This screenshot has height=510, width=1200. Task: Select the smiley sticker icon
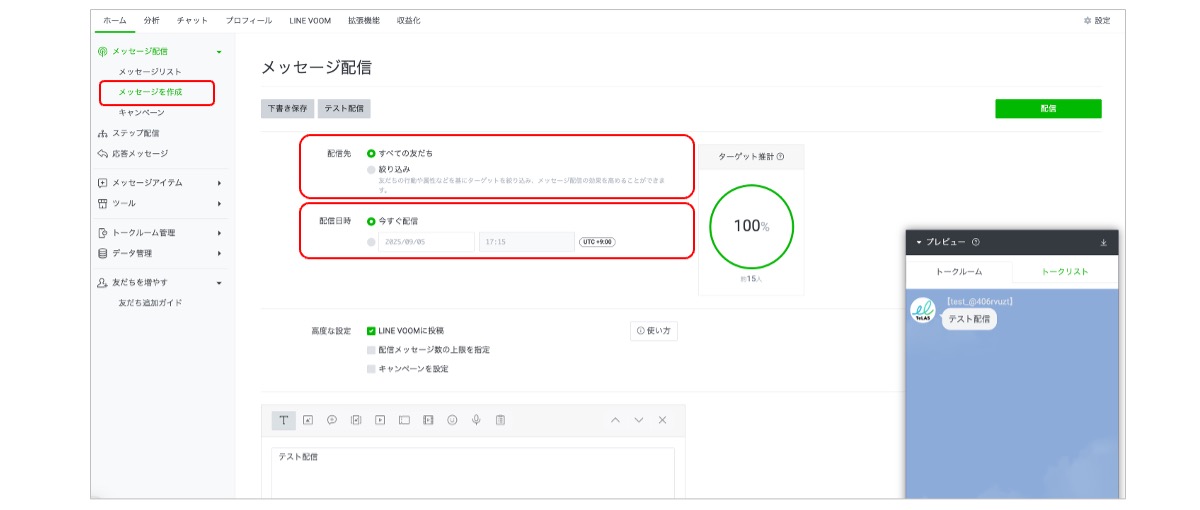[x=452, y=420]
